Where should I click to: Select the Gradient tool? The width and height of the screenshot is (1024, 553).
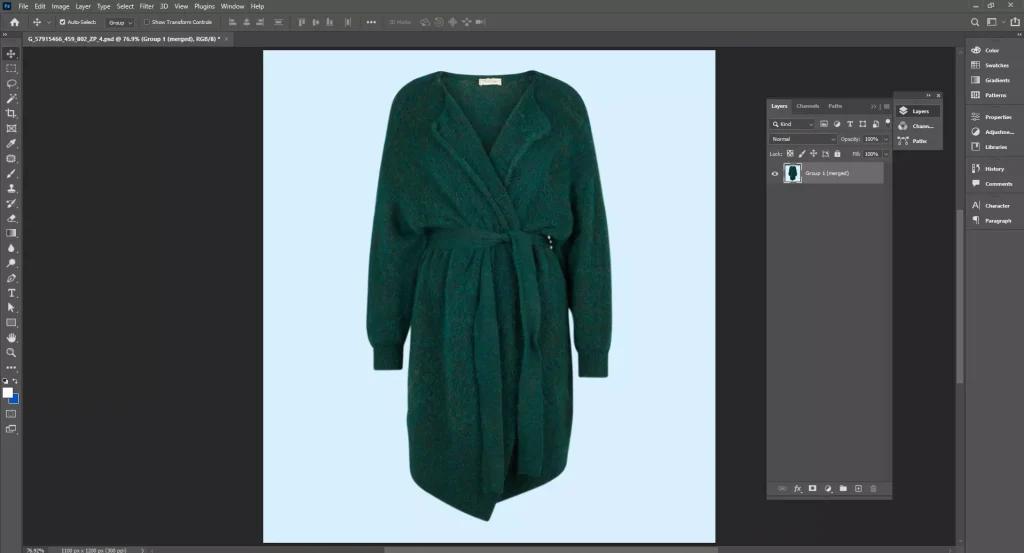tap(11, 233)
